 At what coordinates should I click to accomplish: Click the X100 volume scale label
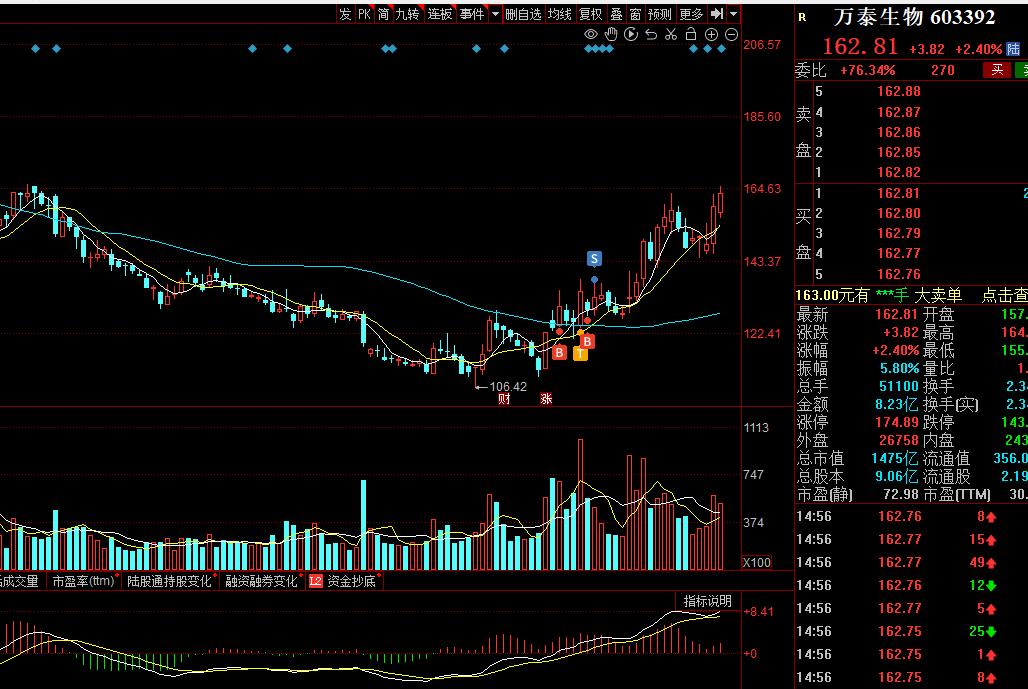click(757, 562)
